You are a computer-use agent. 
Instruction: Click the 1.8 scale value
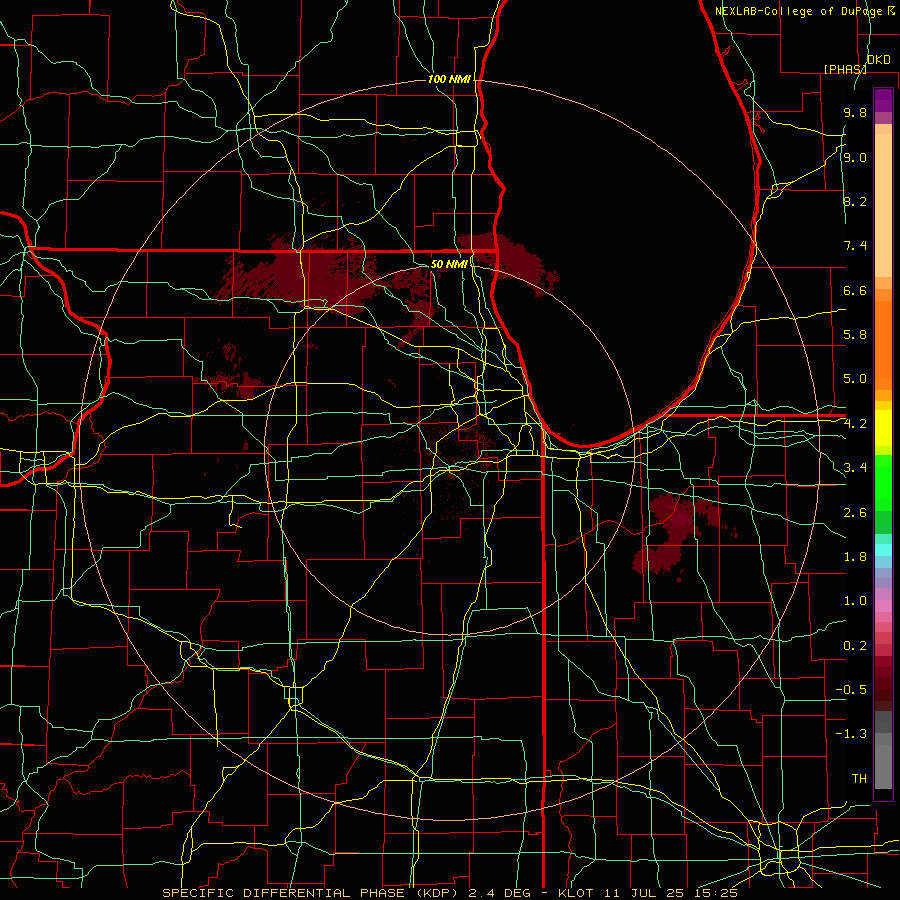click(855, 557)
